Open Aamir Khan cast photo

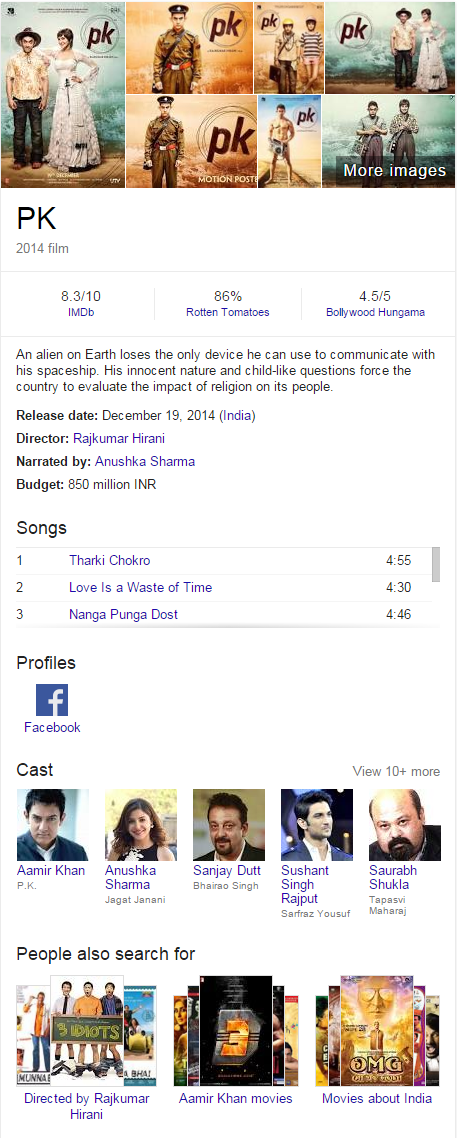52,824
